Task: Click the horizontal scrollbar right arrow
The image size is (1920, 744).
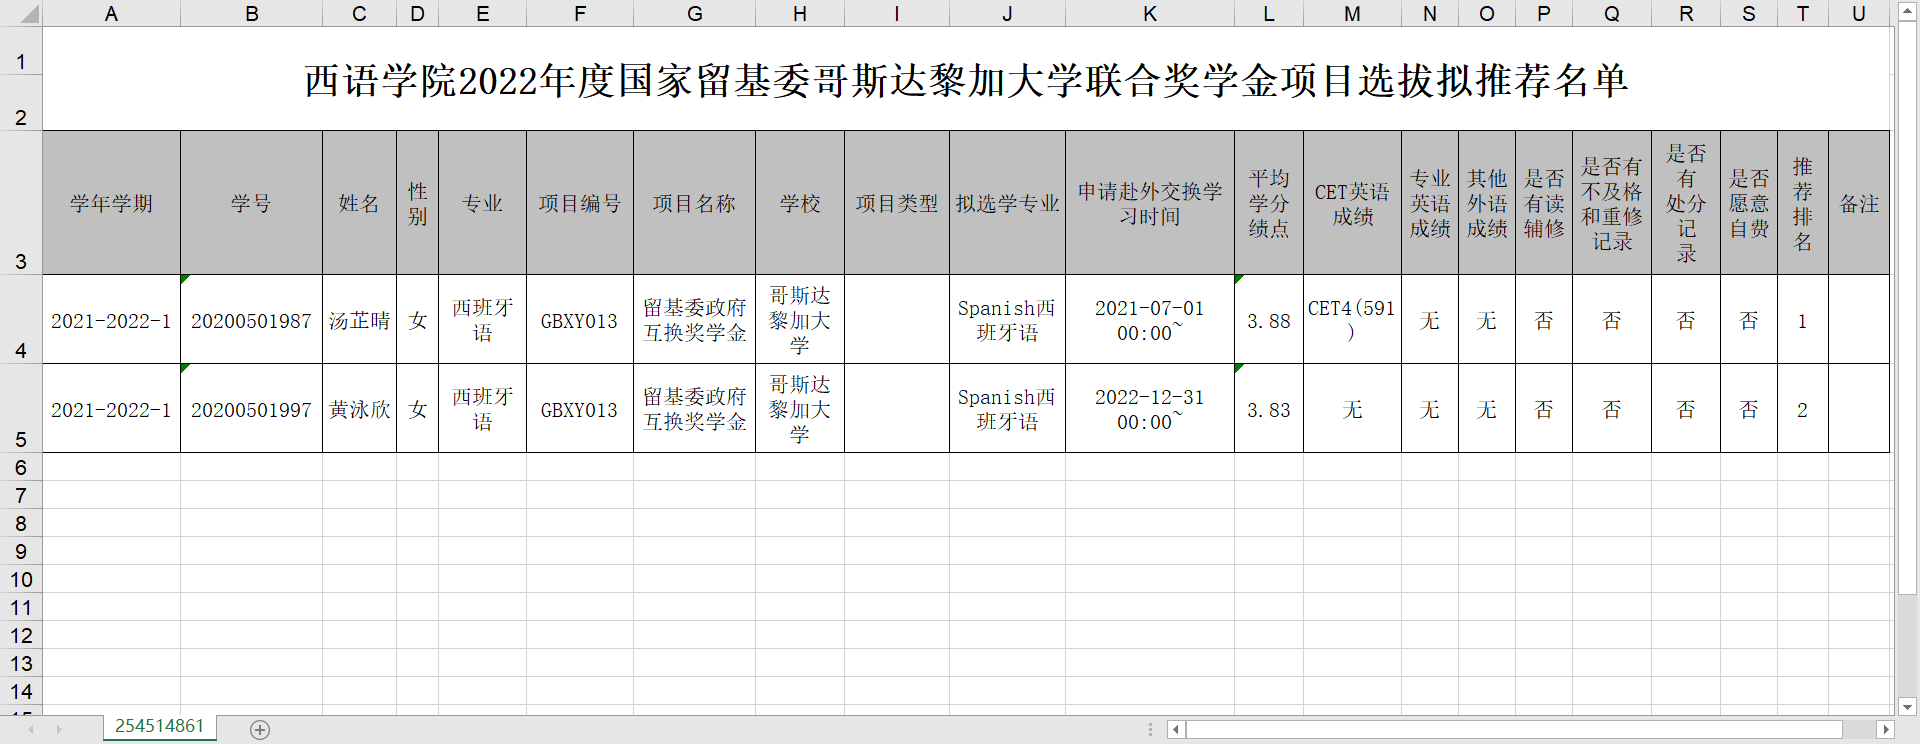Action: click(1885, 730)
